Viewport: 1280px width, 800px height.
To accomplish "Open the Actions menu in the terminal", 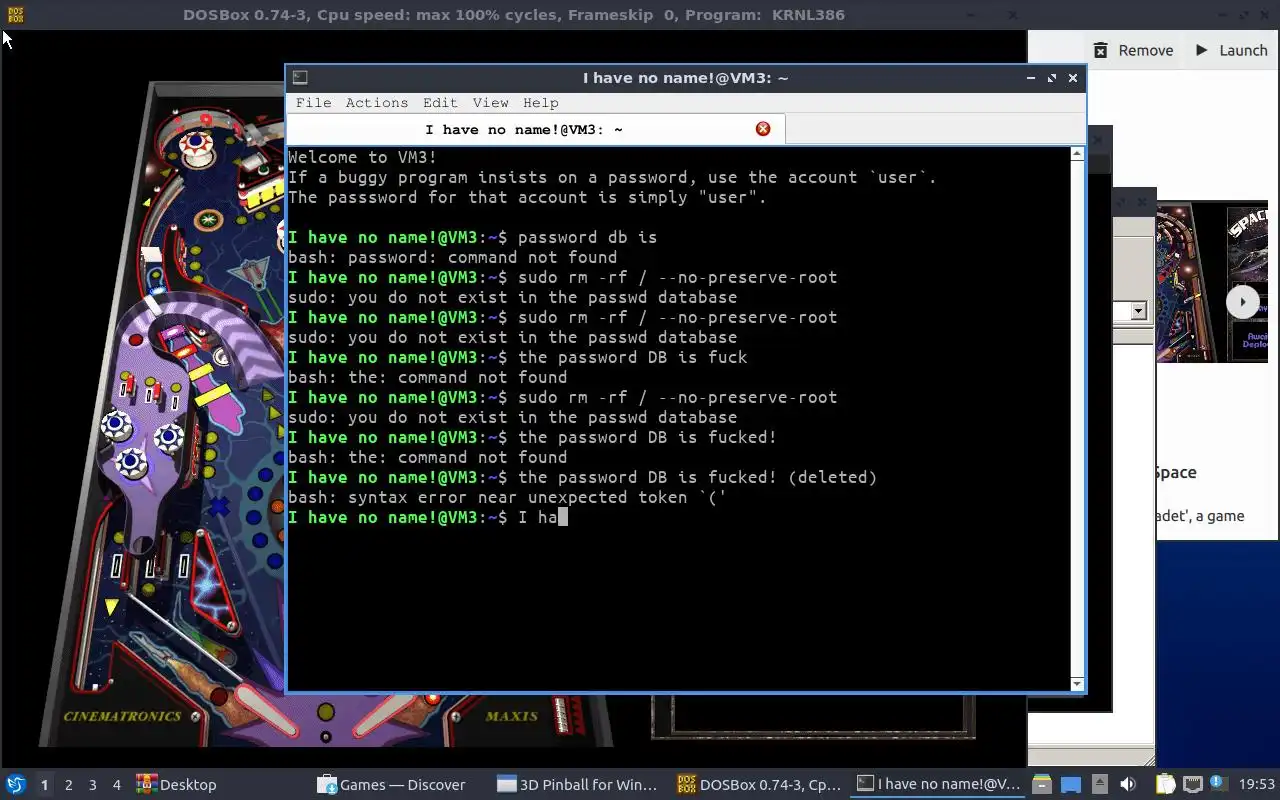I will [x=377, y=103].
